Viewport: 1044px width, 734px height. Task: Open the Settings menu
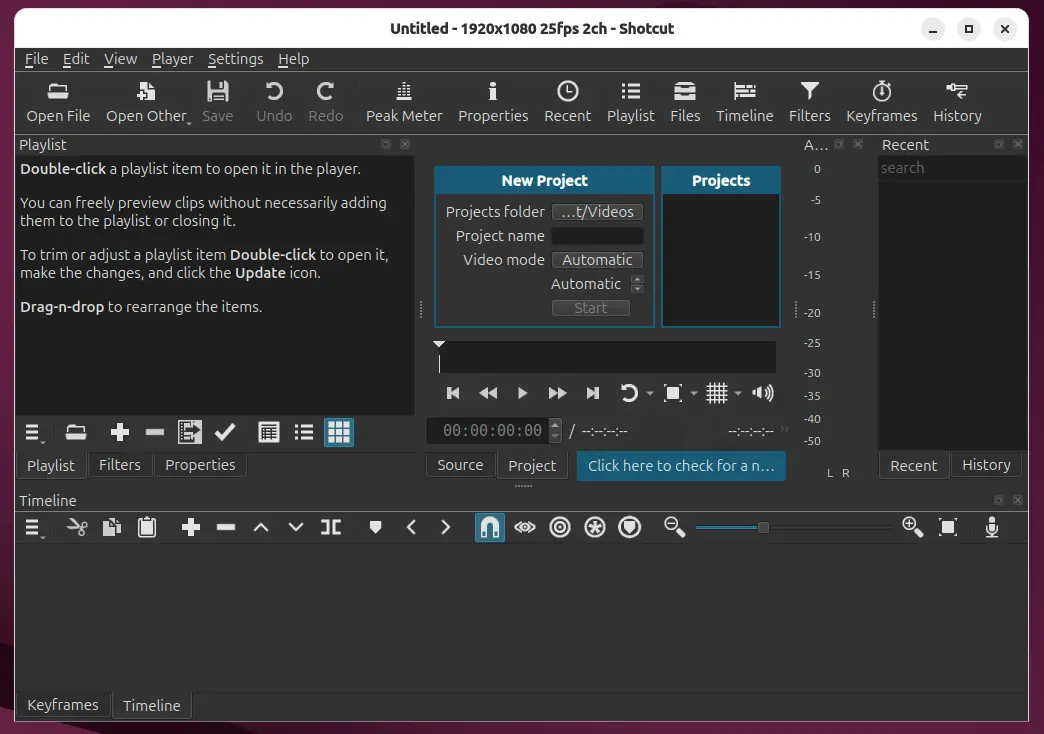[x=235, y=59]
